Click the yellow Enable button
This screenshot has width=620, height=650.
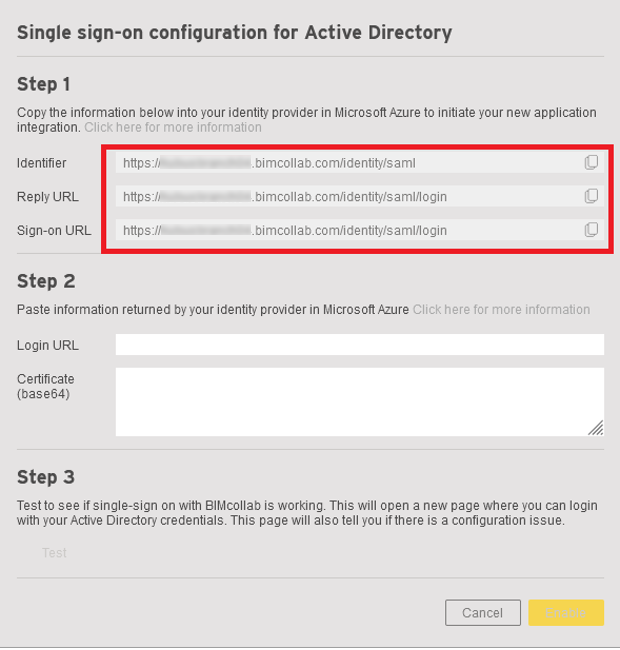(566, 612)
